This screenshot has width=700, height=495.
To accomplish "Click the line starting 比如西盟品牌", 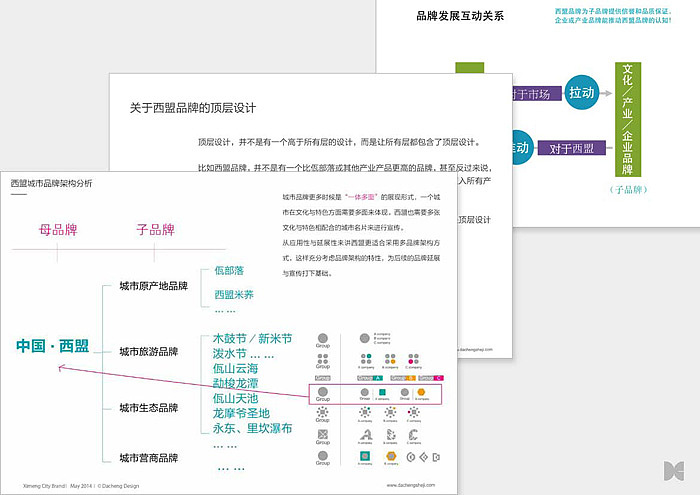I will [x=345, y=168].
